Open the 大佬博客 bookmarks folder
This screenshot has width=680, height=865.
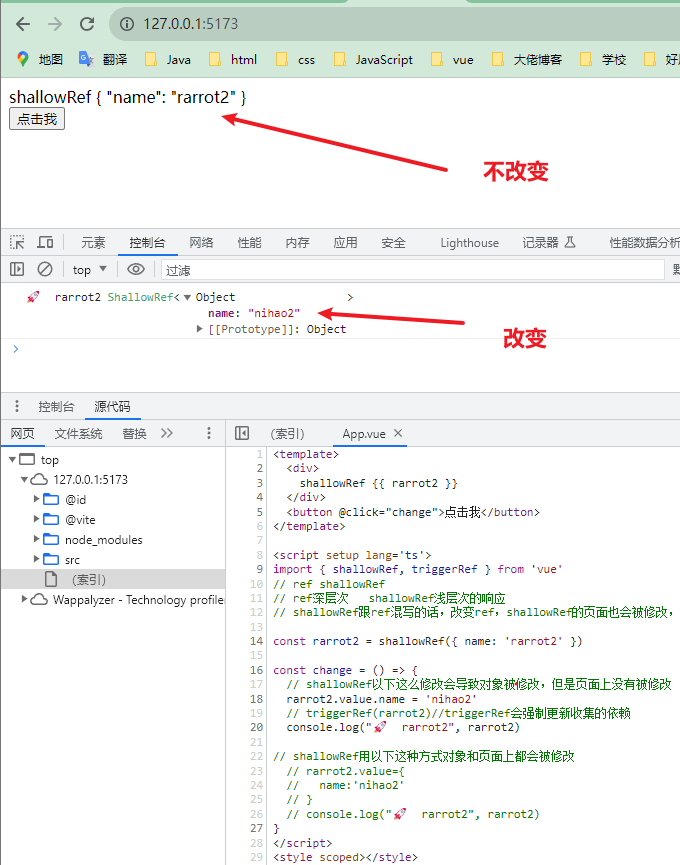pyautogui.click(x=527, y=60)
